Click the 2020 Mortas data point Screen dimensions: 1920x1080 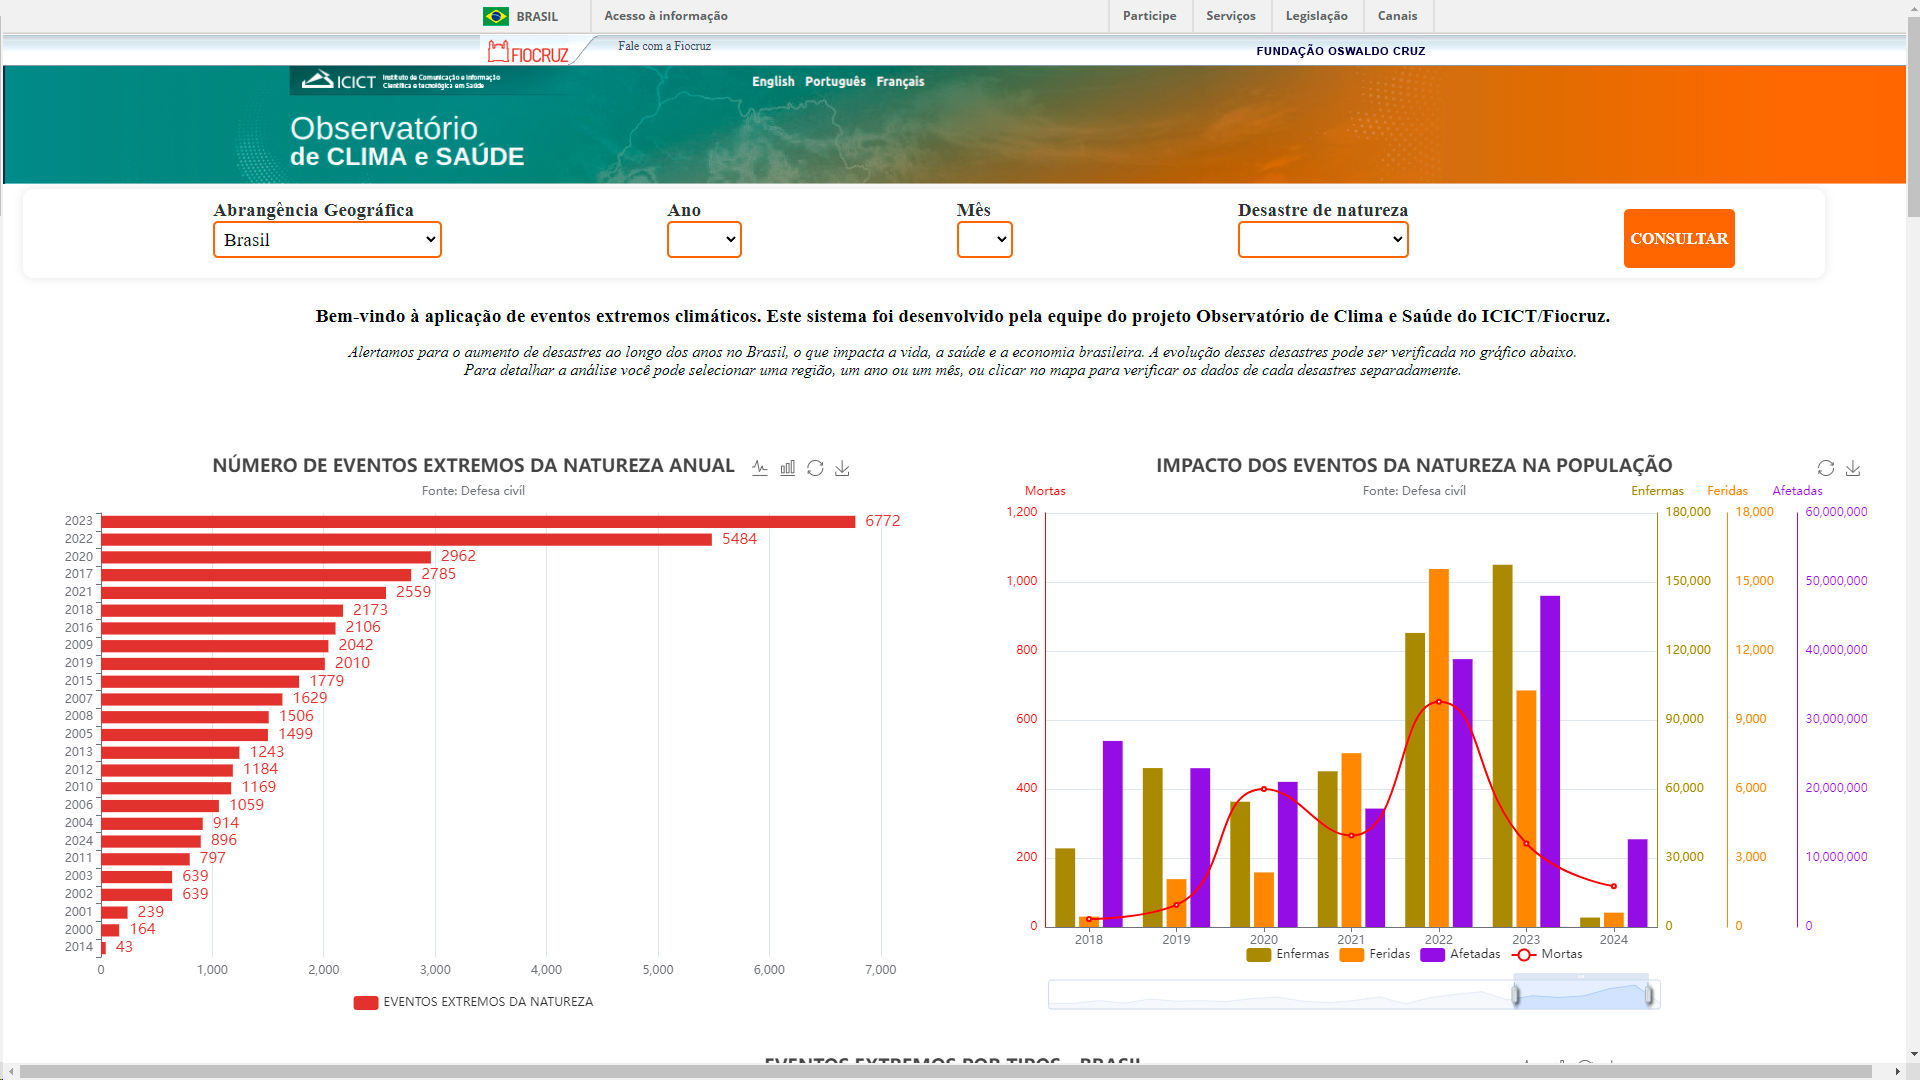coord(1264,789)
